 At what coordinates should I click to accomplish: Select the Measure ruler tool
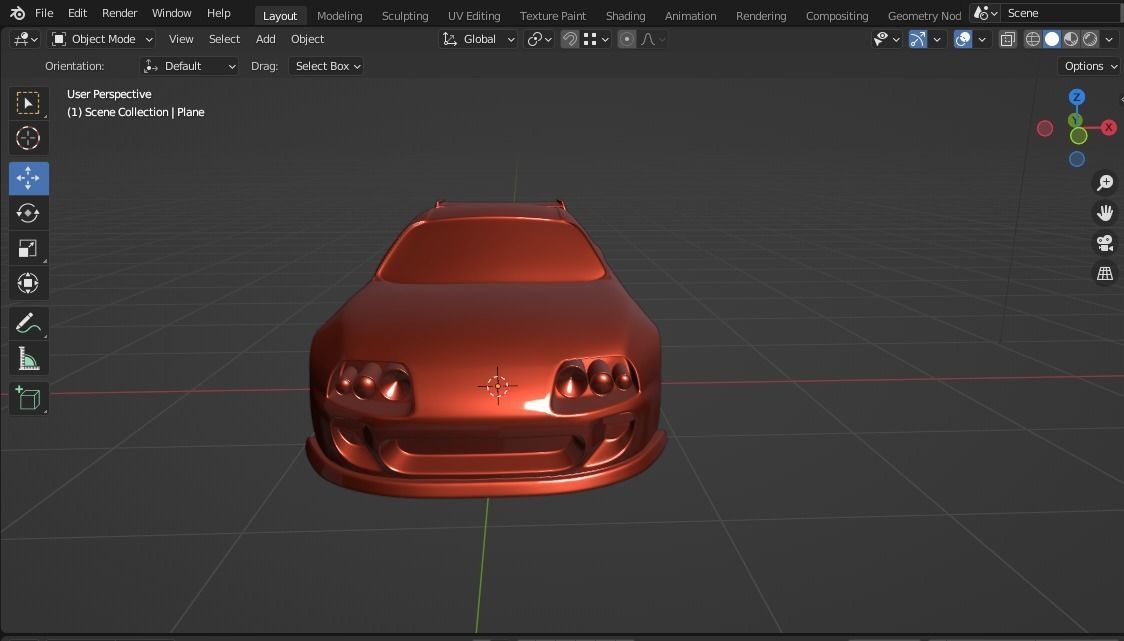coord(29,359)
